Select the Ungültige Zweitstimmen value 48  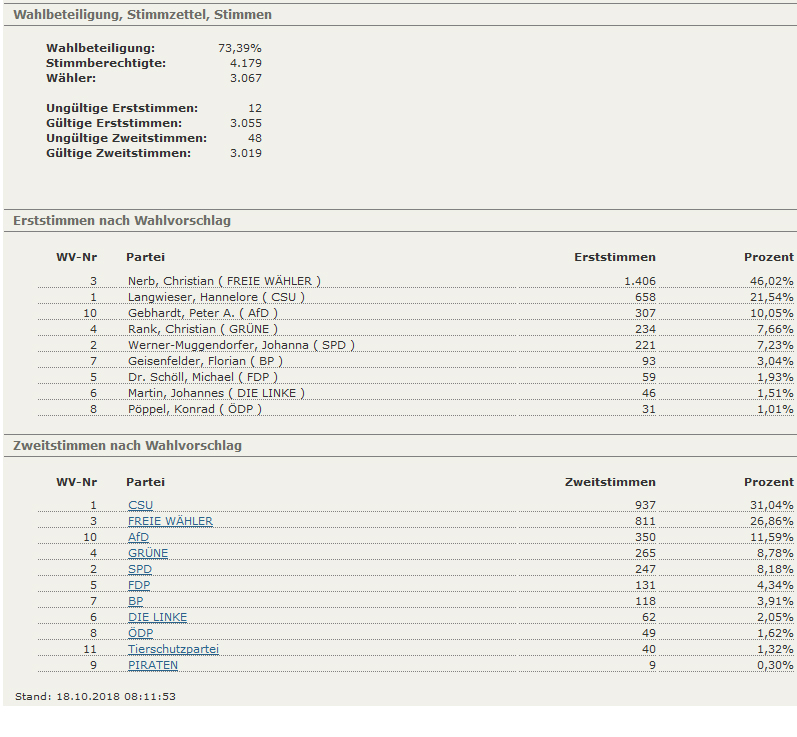(x=255, y=138)
